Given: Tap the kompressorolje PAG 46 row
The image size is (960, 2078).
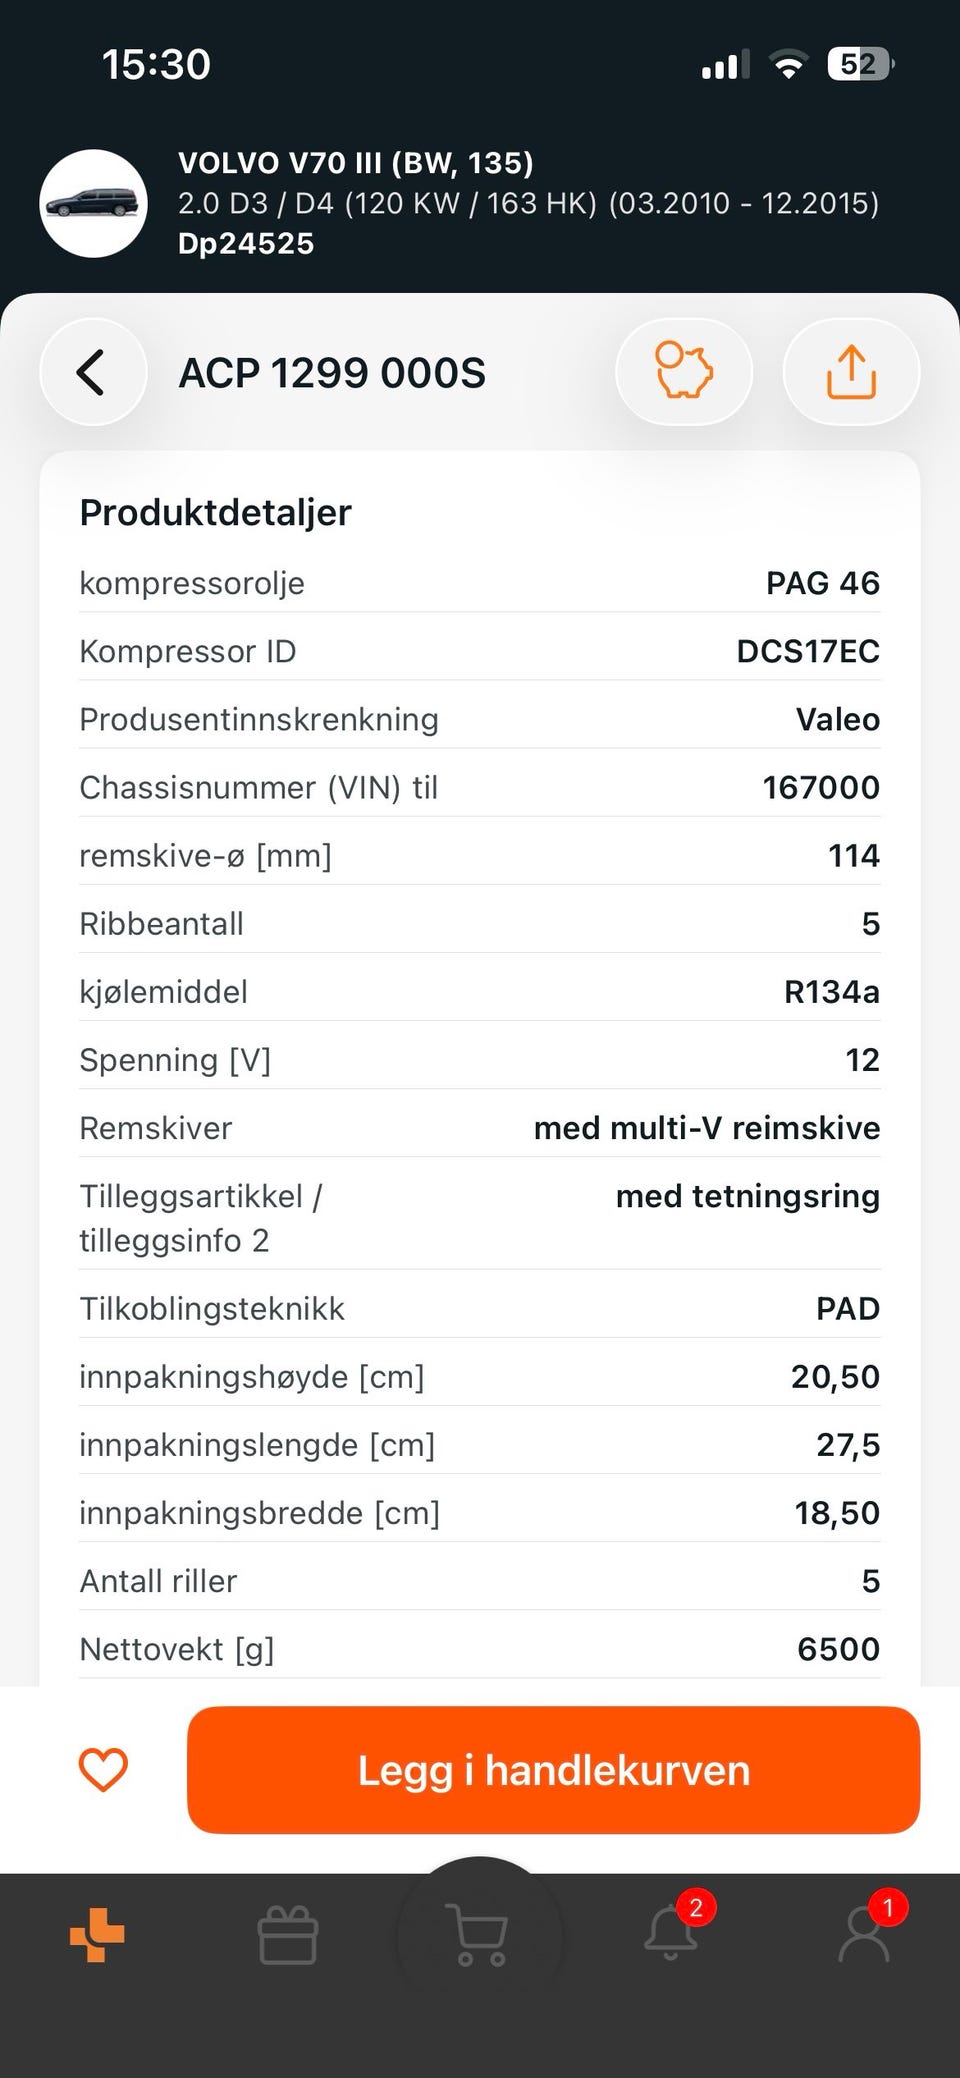Looking at the screenshot, I should pos(480,583).
